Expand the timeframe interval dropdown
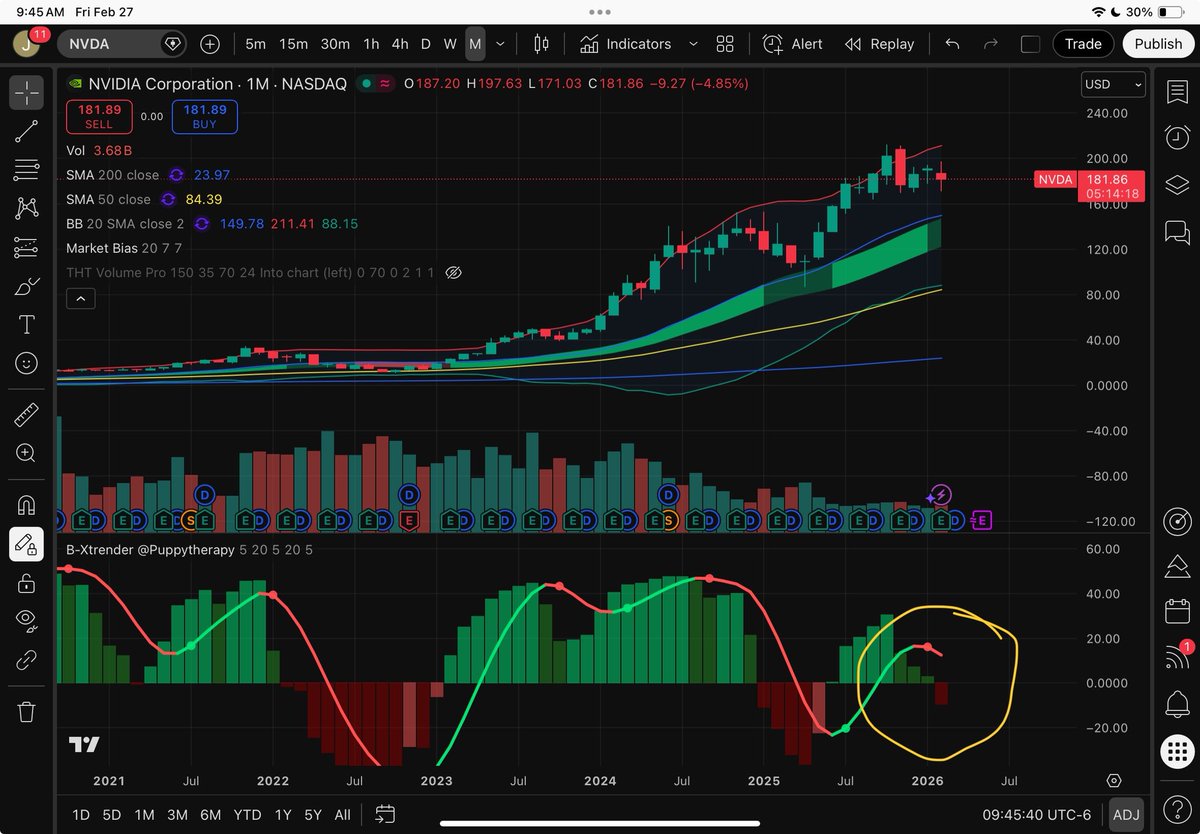The image size is (1200, 834). 500,44
